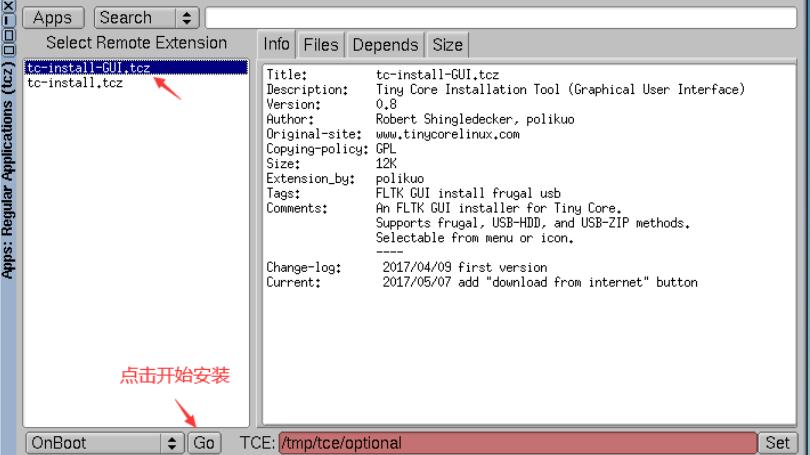
Task: Switch to the Size tab
Action: coord(447,45)
